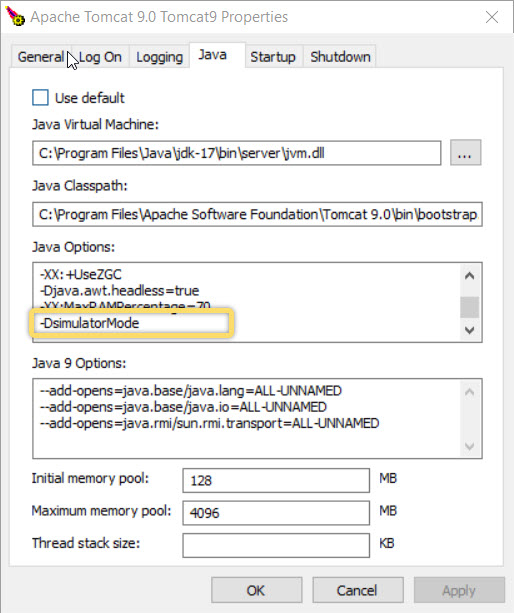Click the Tomcat feather icon in title bar
Viewport: 514px width, 613px height.
coord(15,16)
